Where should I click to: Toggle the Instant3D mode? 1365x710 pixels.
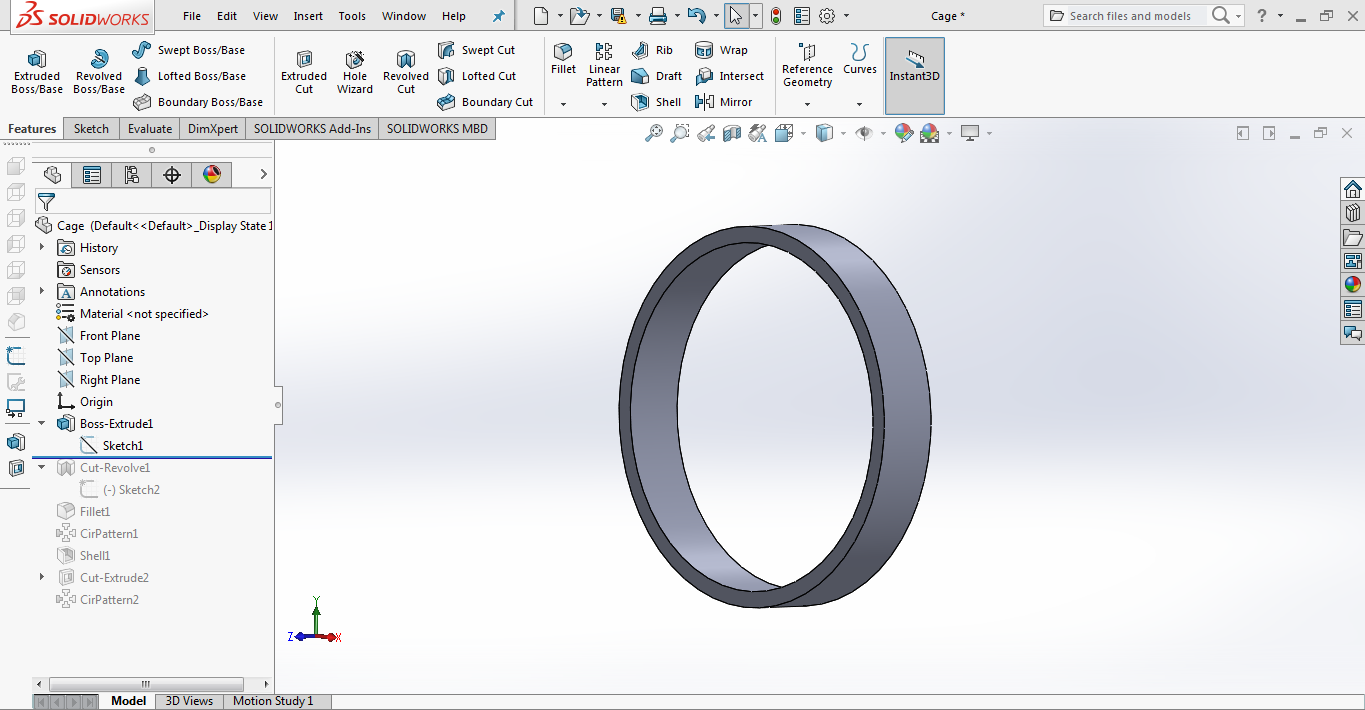(914, 66)
